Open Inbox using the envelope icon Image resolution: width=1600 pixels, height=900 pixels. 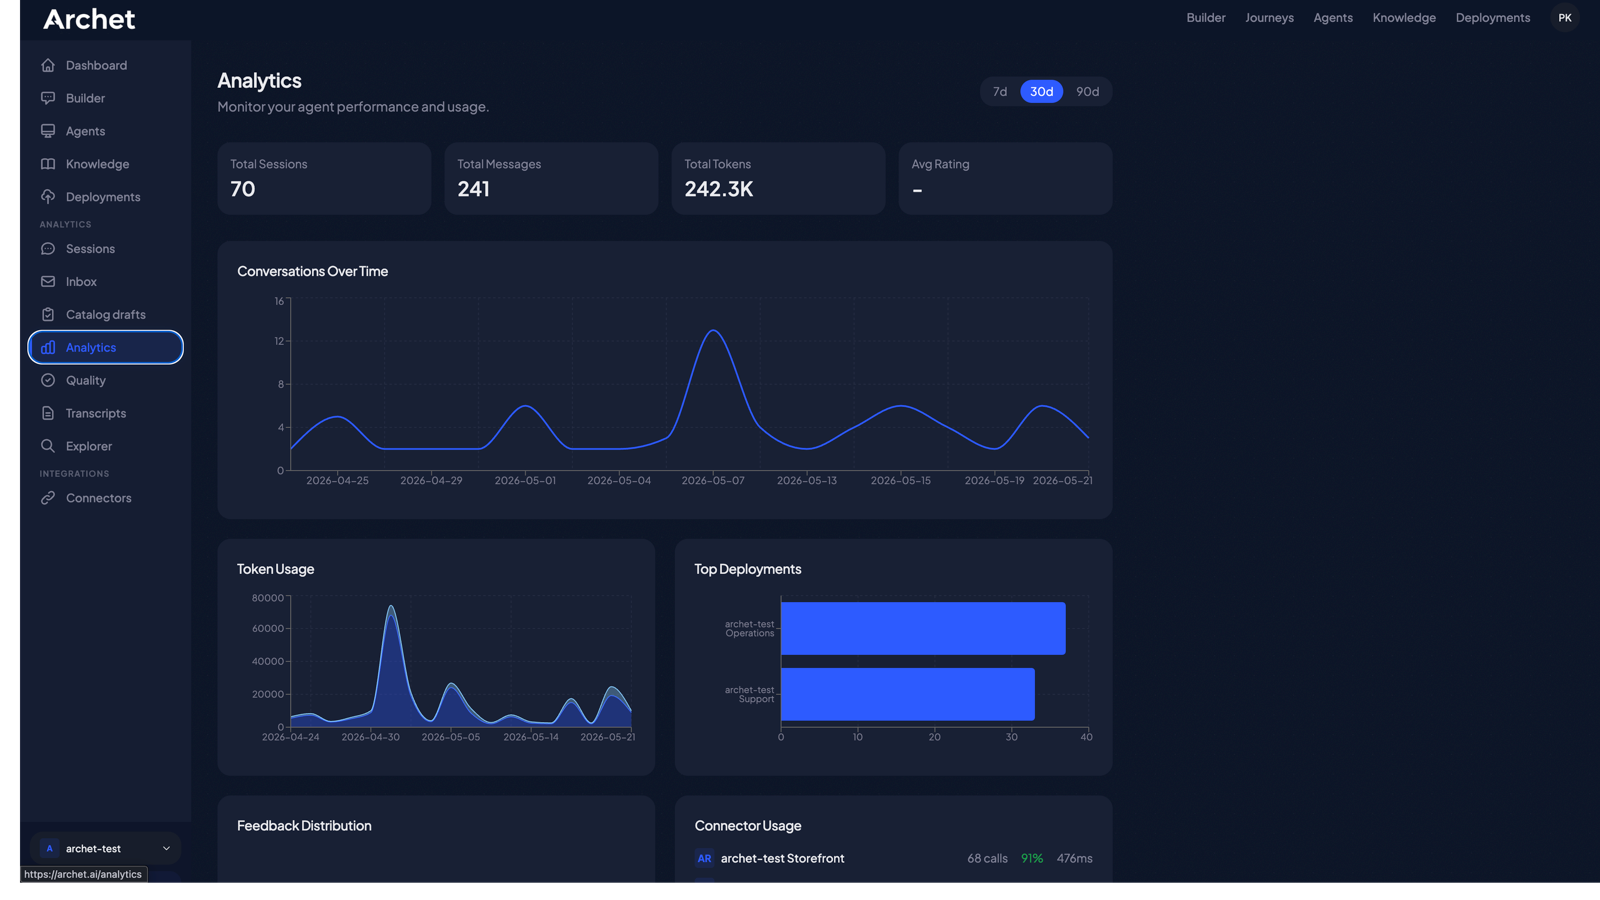[48, 282]
